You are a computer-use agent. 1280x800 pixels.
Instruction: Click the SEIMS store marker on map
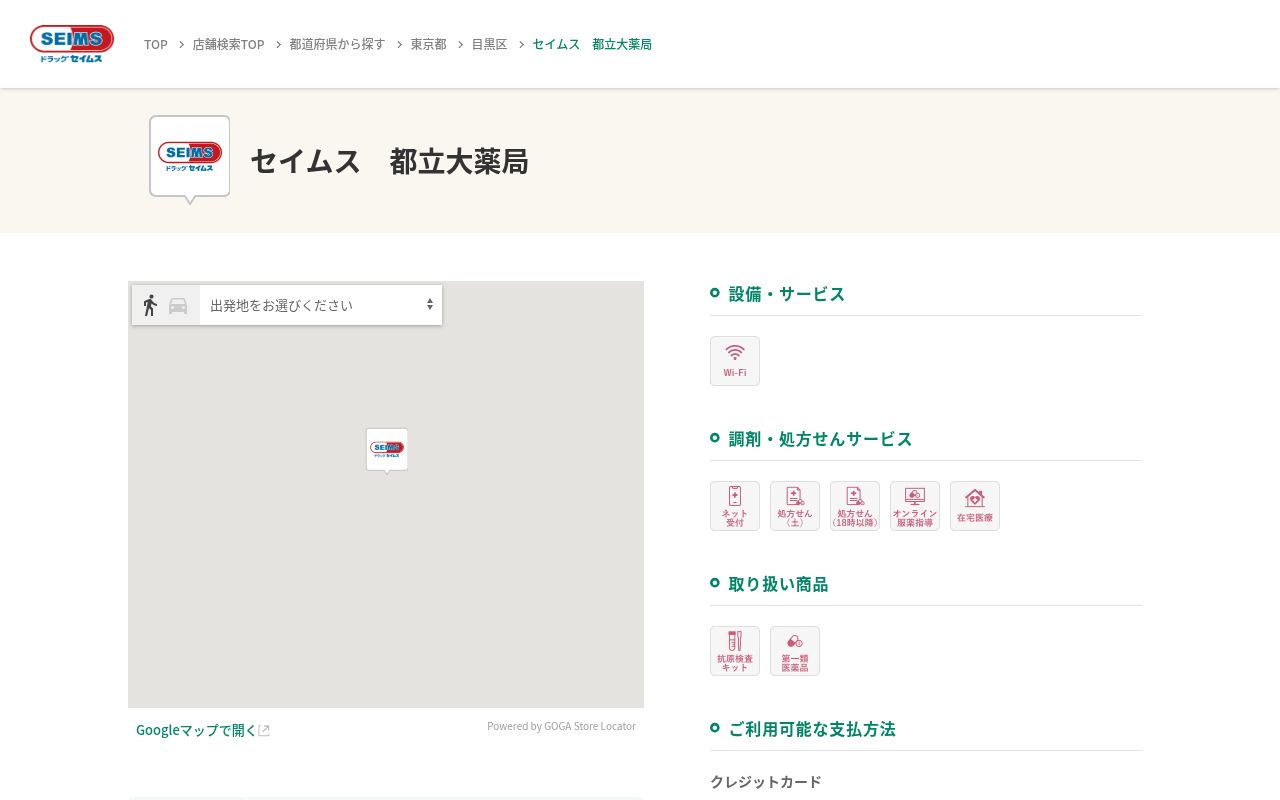pyautogui.click(x=387, y=450)
